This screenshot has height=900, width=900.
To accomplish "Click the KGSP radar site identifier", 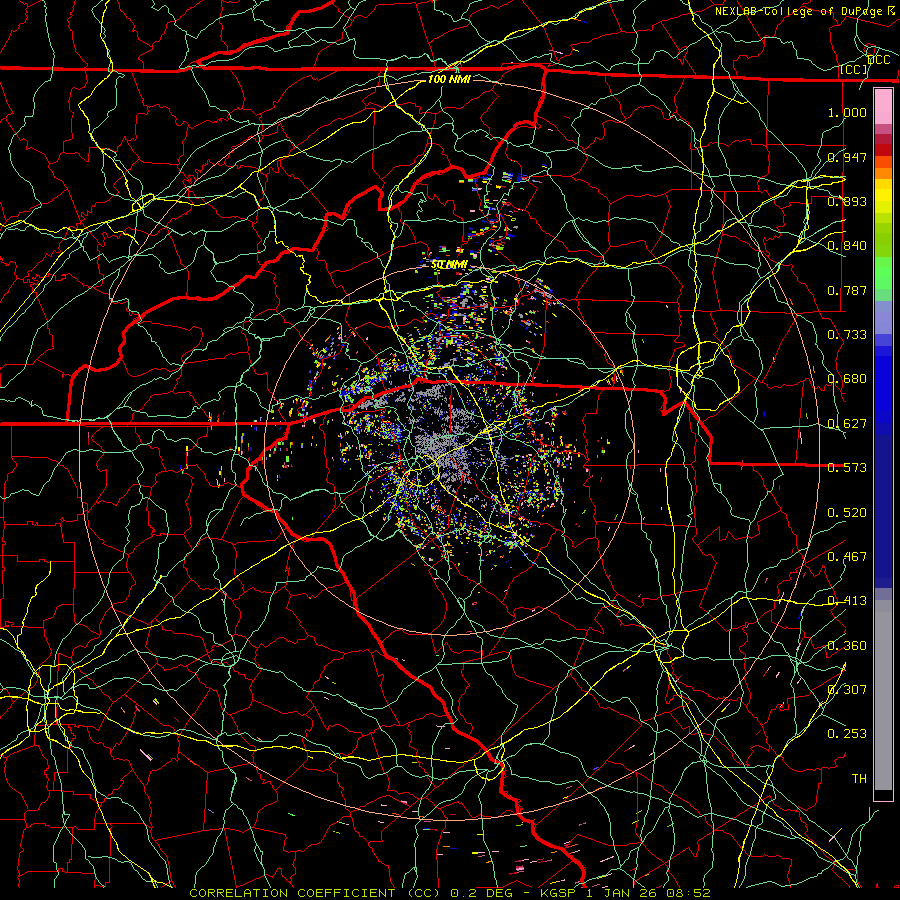I will click(x=558, y=893).
